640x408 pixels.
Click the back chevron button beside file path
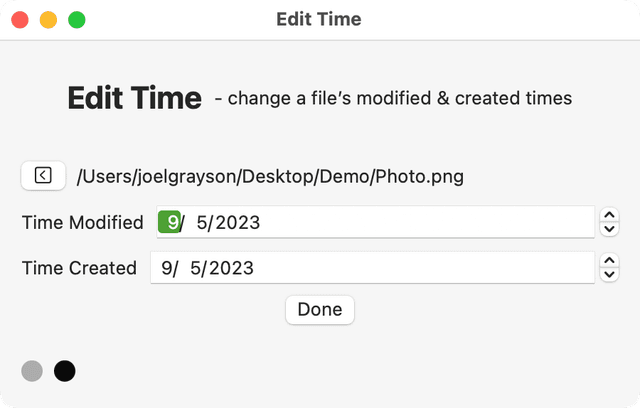pyautogui.click(x=43, y=176)
